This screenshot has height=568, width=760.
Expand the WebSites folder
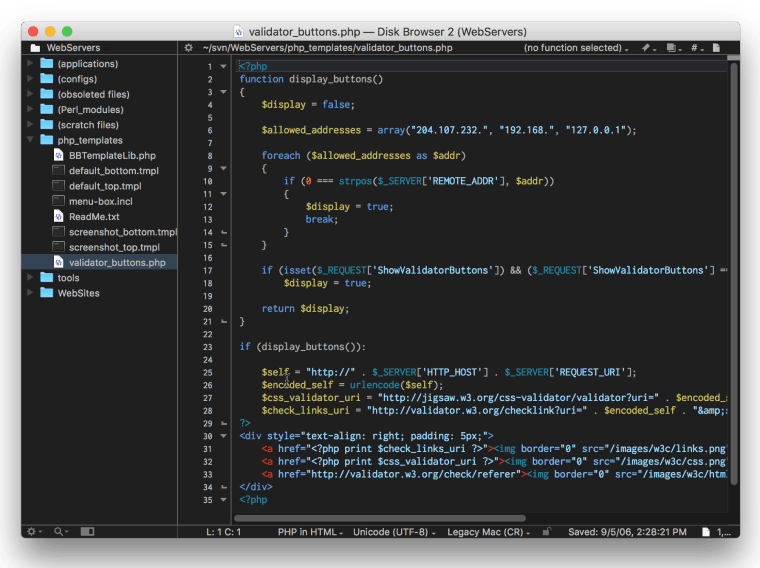(x=30, y=293)
